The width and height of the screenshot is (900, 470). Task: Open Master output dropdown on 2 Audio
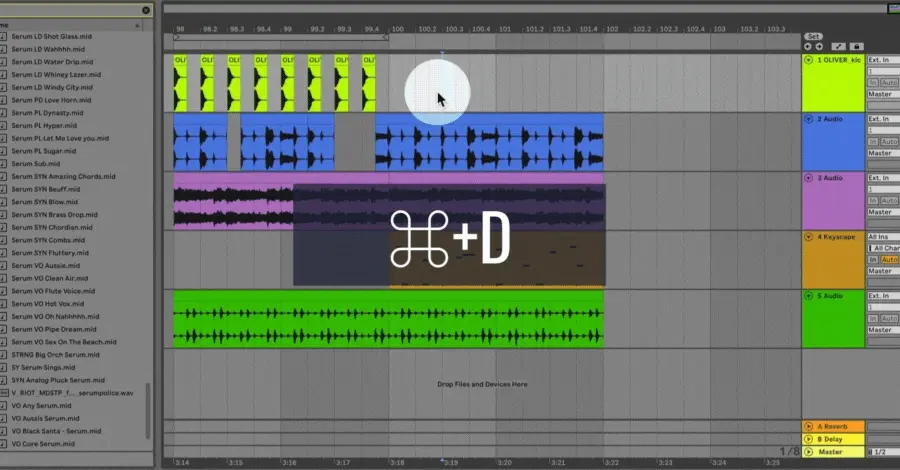[883, 153]
